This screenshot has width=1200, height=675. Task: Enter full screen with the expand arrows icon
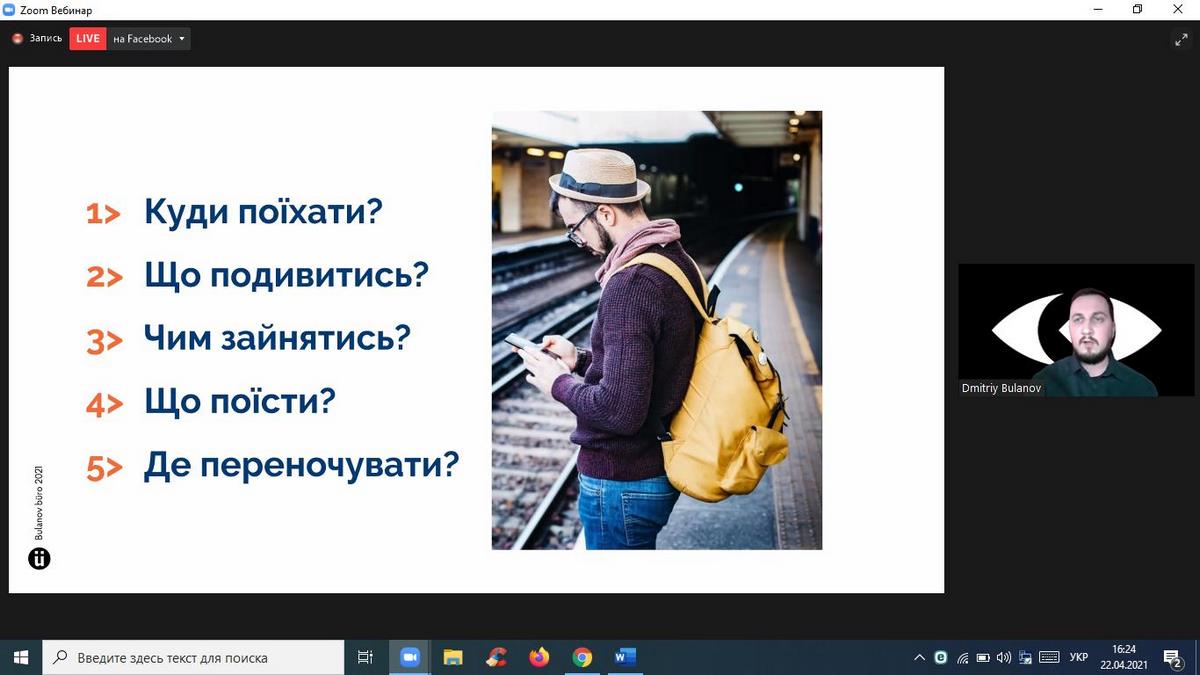pyautogui.click(x=1180, y=39)
